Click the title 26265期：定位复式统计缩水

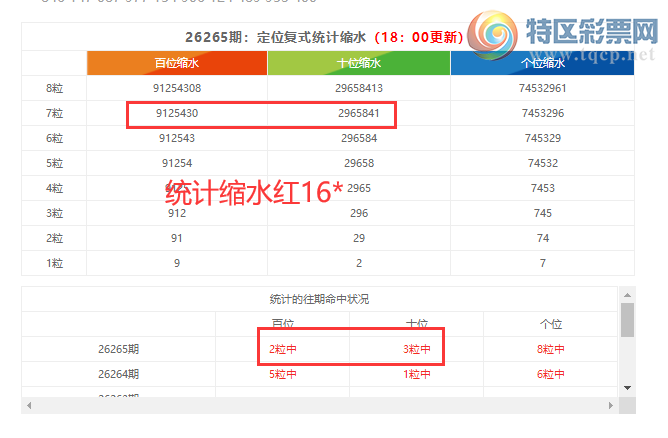[x=275, y=37]
